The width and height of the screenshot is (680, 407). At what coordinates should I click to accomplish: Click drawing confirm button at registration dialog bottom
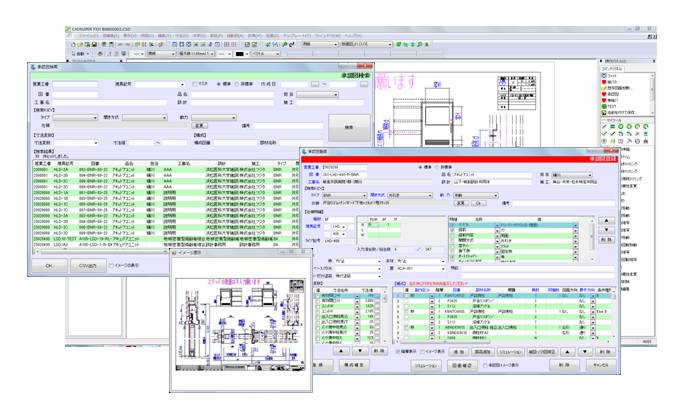462,365
